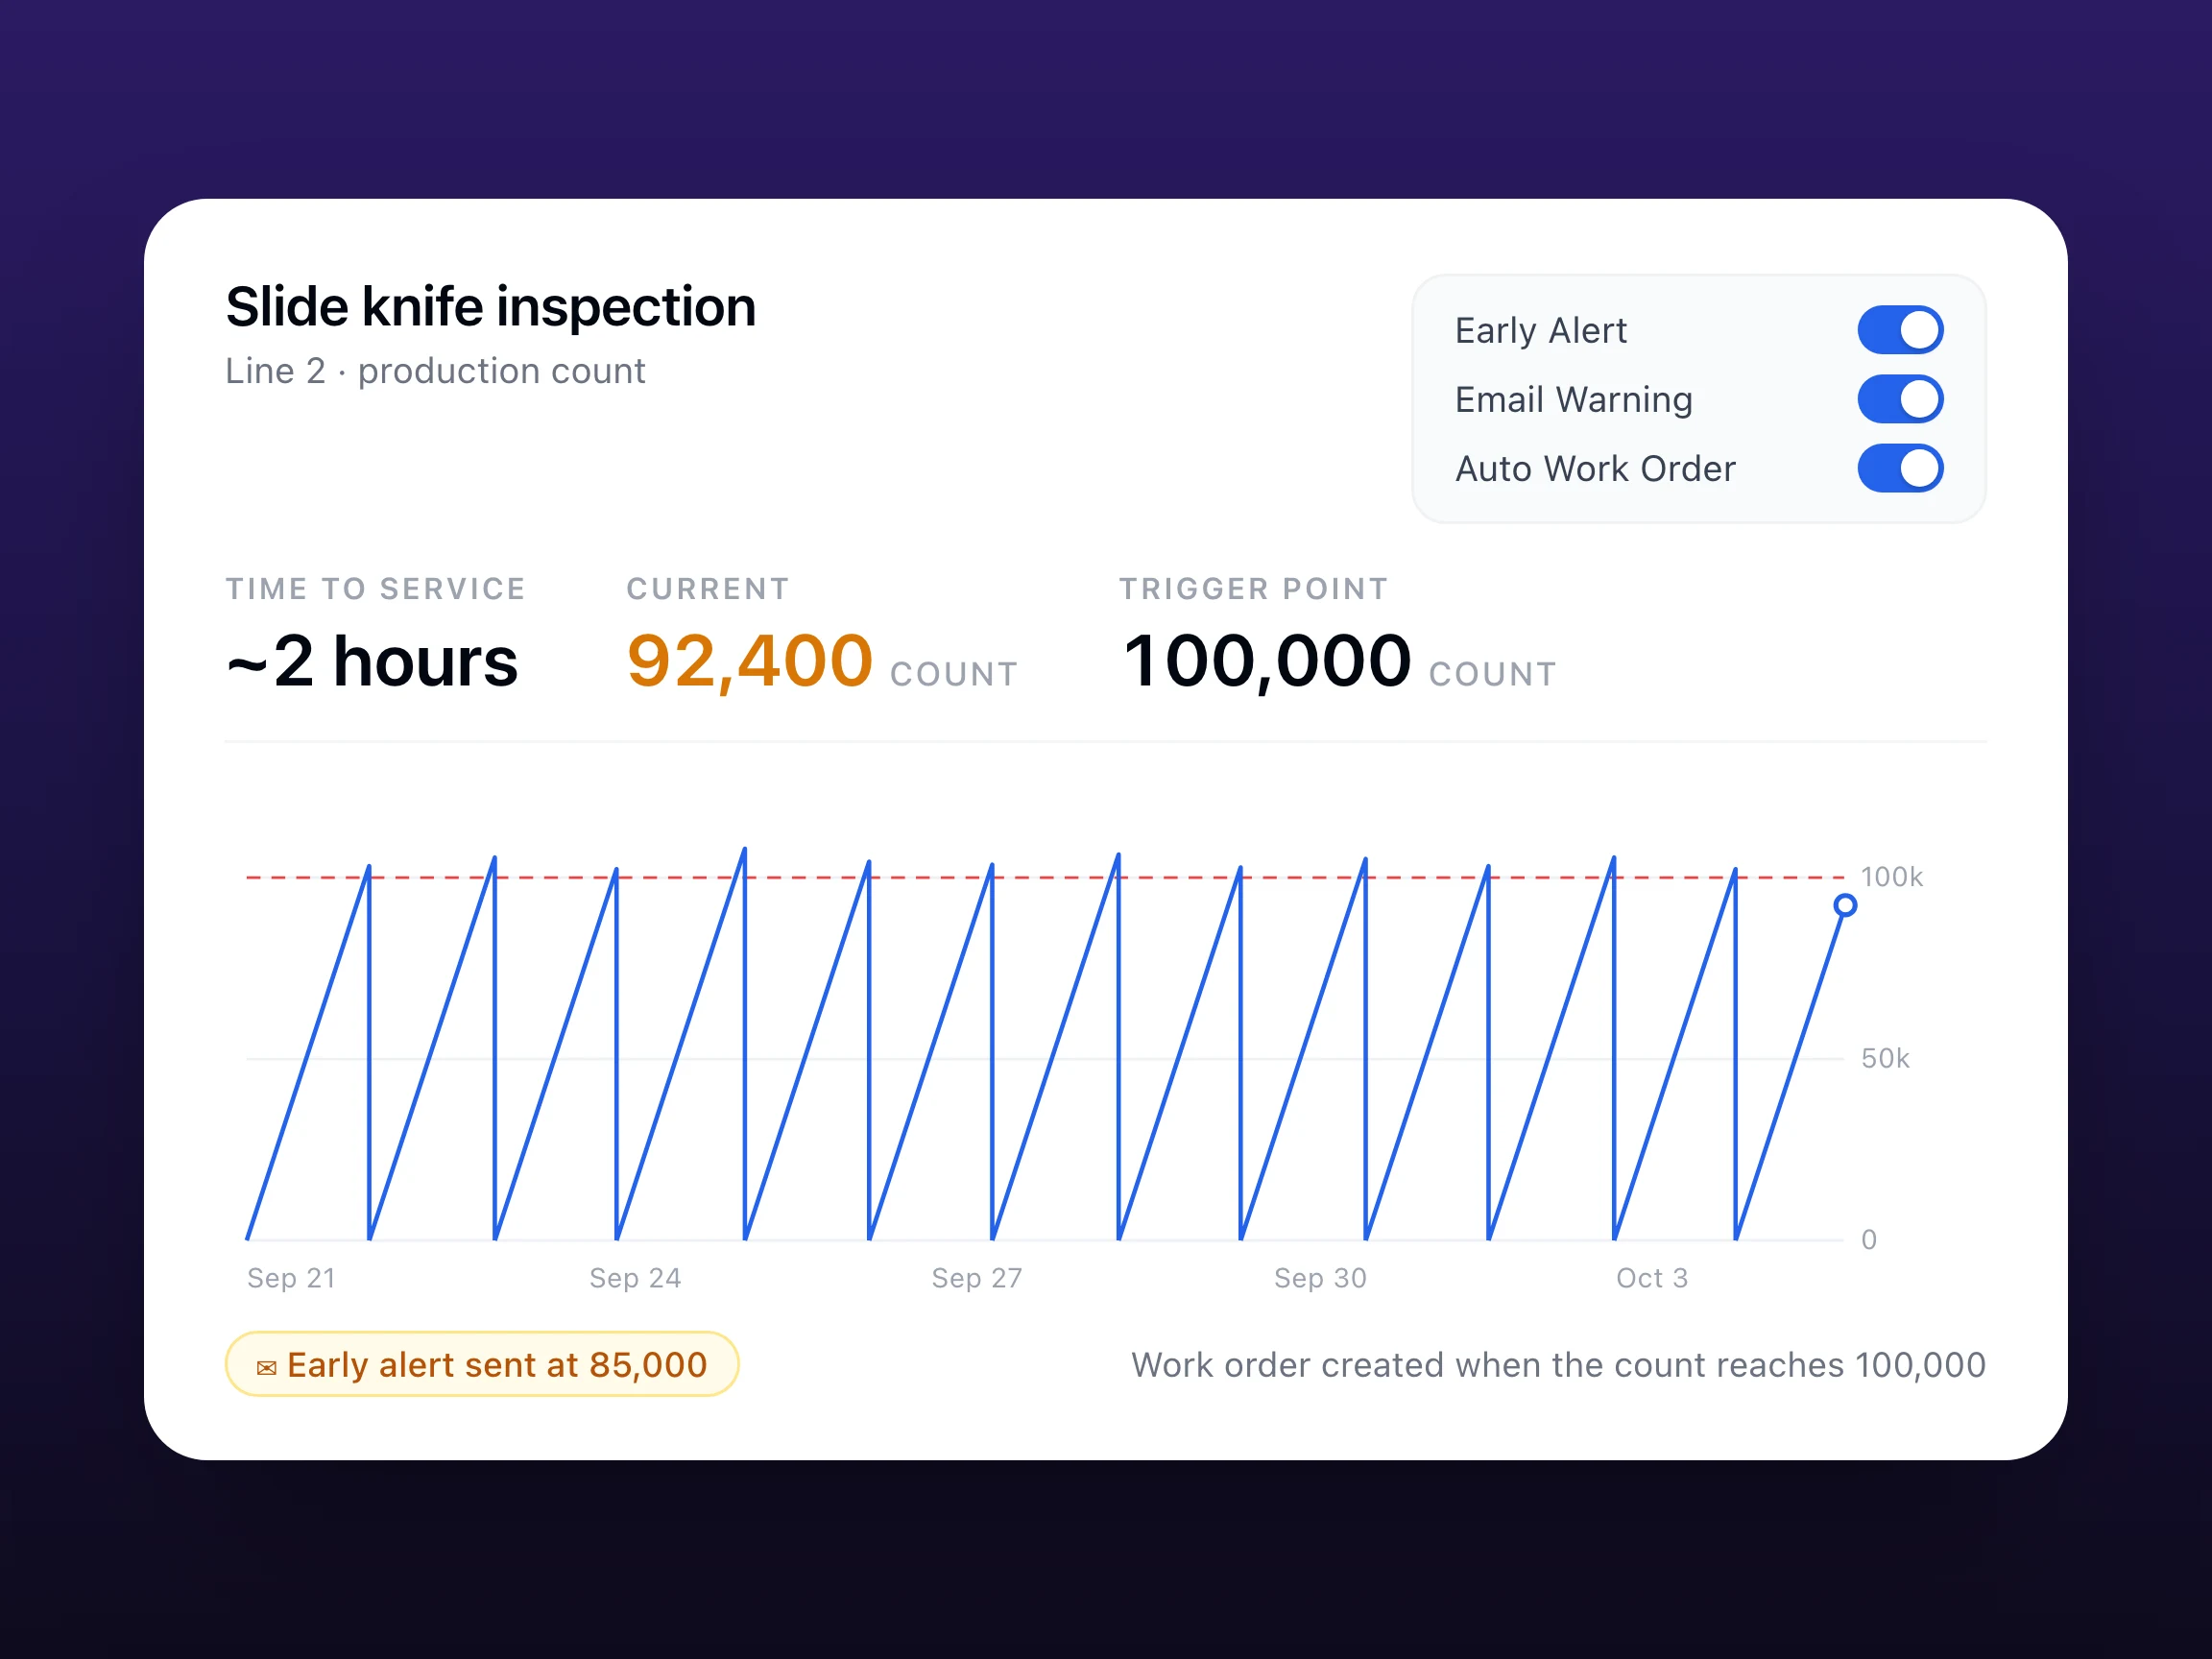
Task: Click the current data point marker on chart
Action: click(x=1845, y=905)
